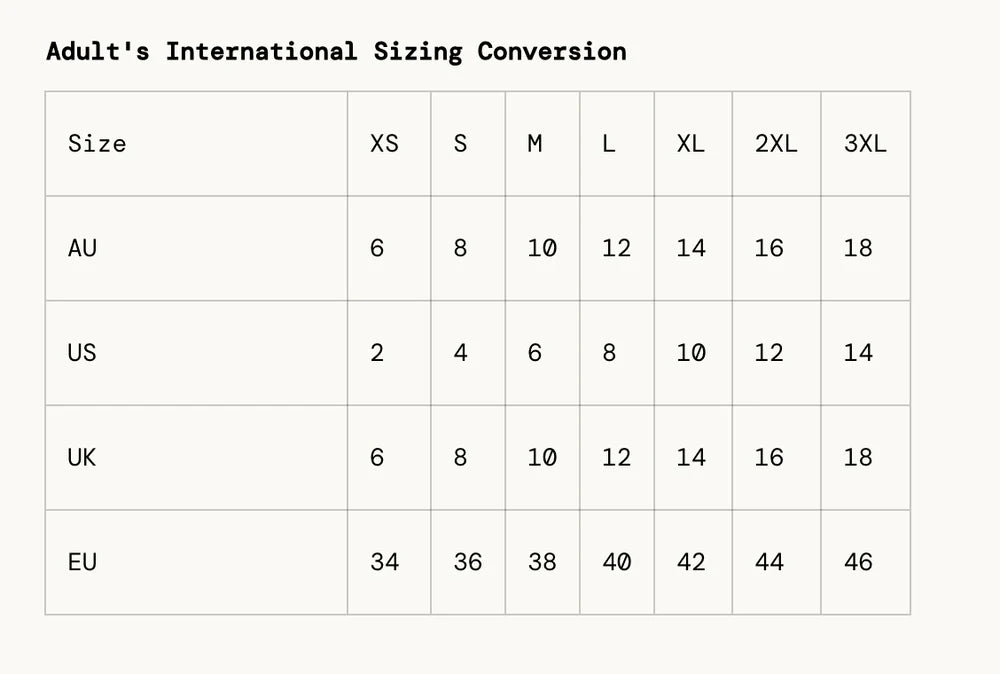Select the AU row label

82,248
